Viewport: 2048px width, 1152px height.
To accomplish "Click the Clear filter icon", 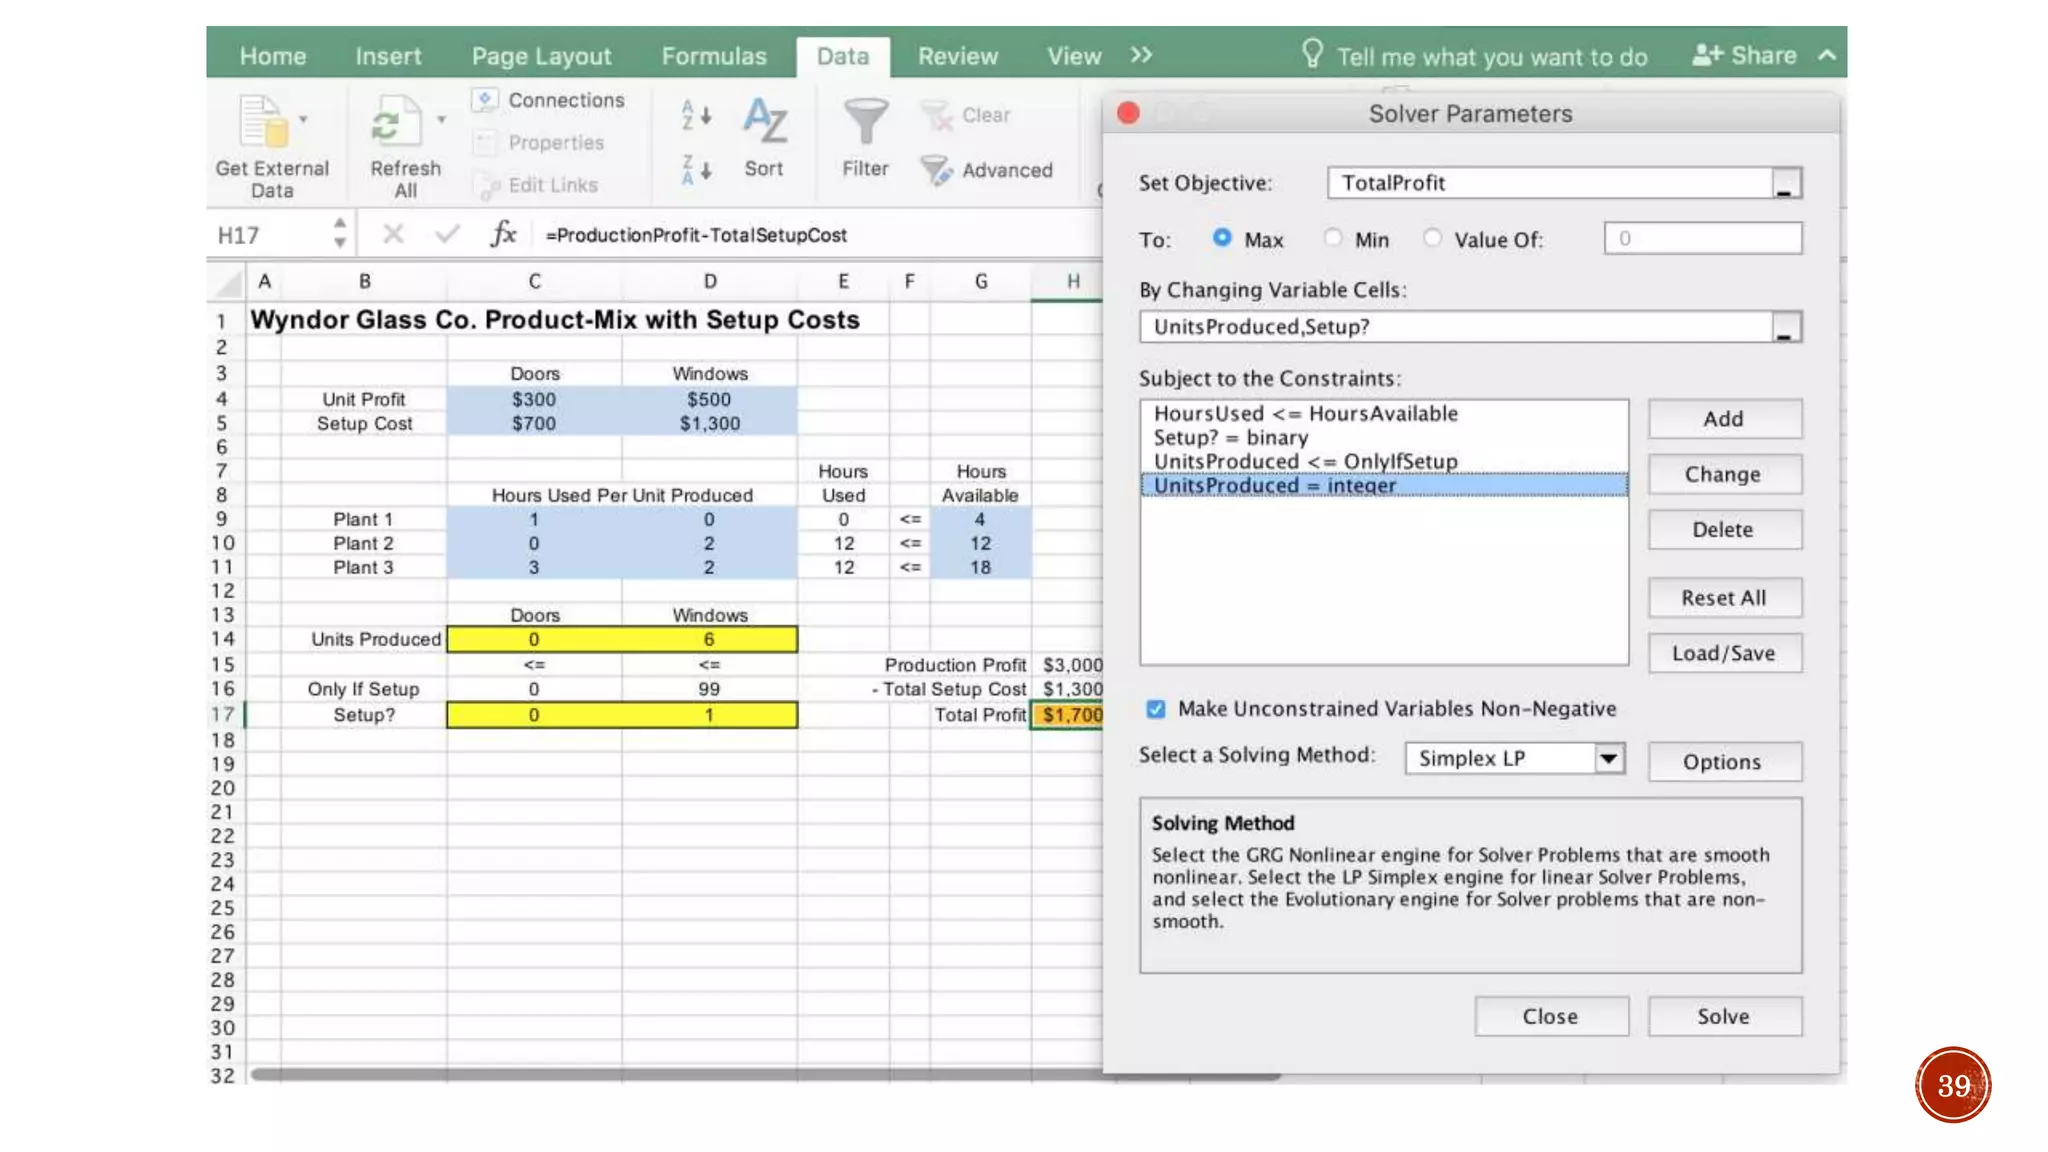I will click(x=936, y=116).
